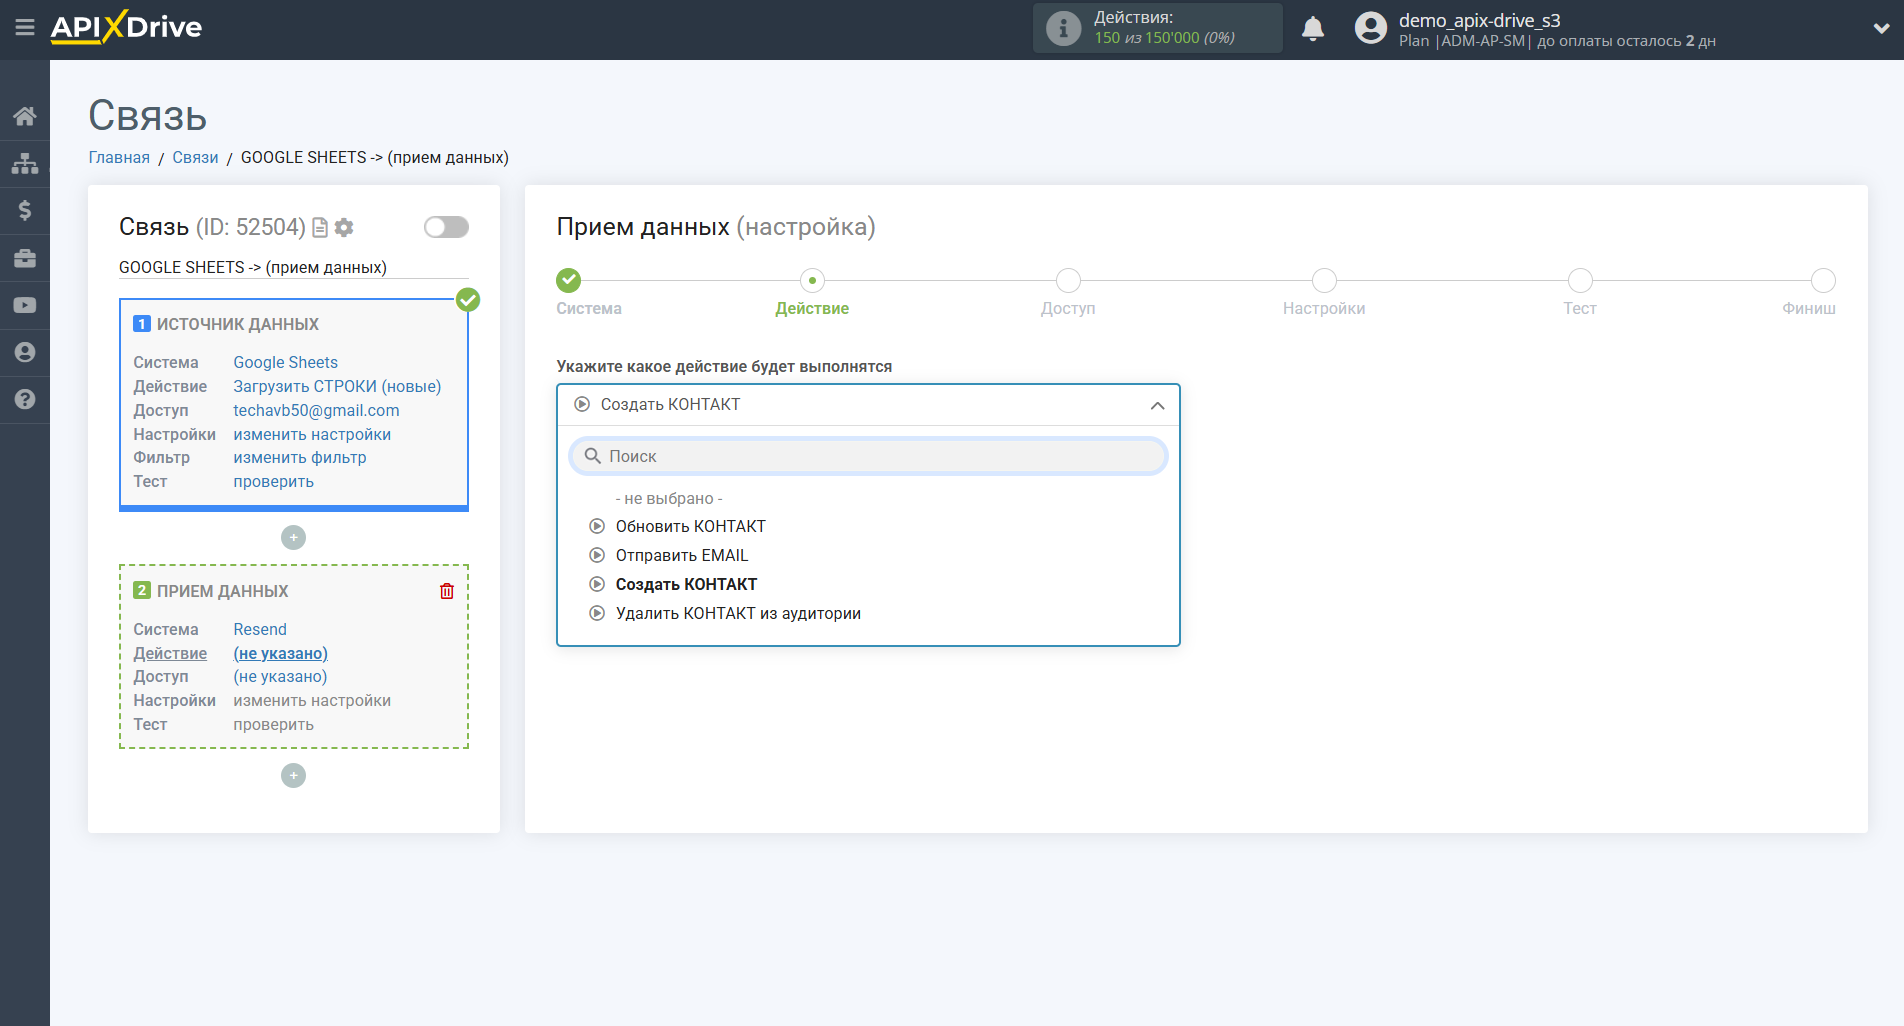Click the dollar billing icon in sidebar
Viewport: 1904px width, 1026px height.
(25, 210)
